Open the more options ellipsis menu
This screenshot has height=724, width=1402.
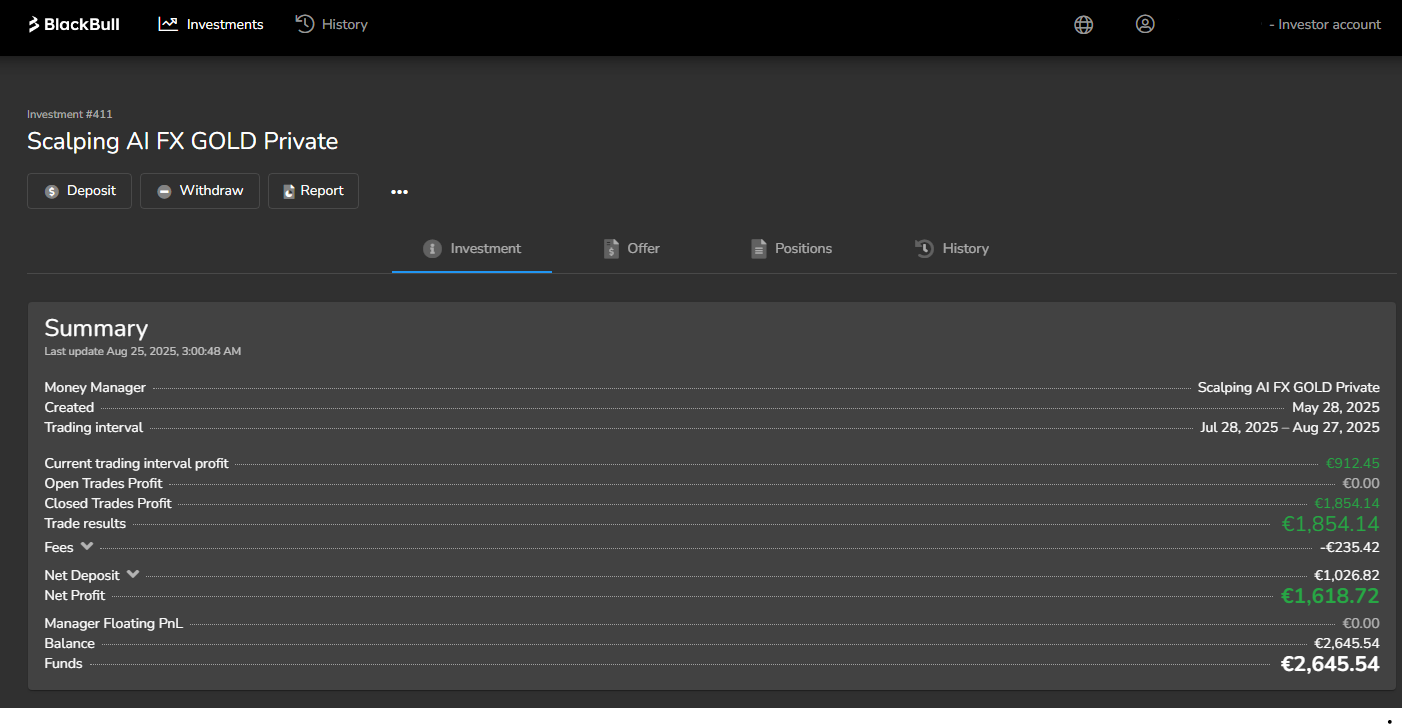[x=399, y=191]
